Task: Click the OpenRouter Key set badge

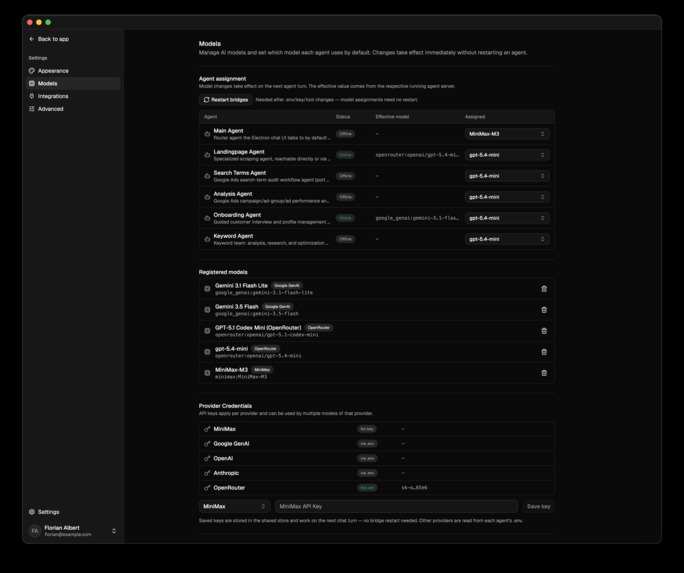Action: point(367,488)
